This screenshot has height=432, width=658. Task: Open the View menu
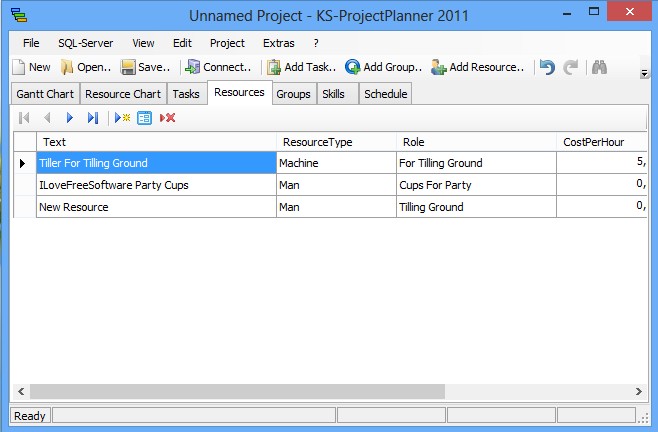[x=143, y=43]
